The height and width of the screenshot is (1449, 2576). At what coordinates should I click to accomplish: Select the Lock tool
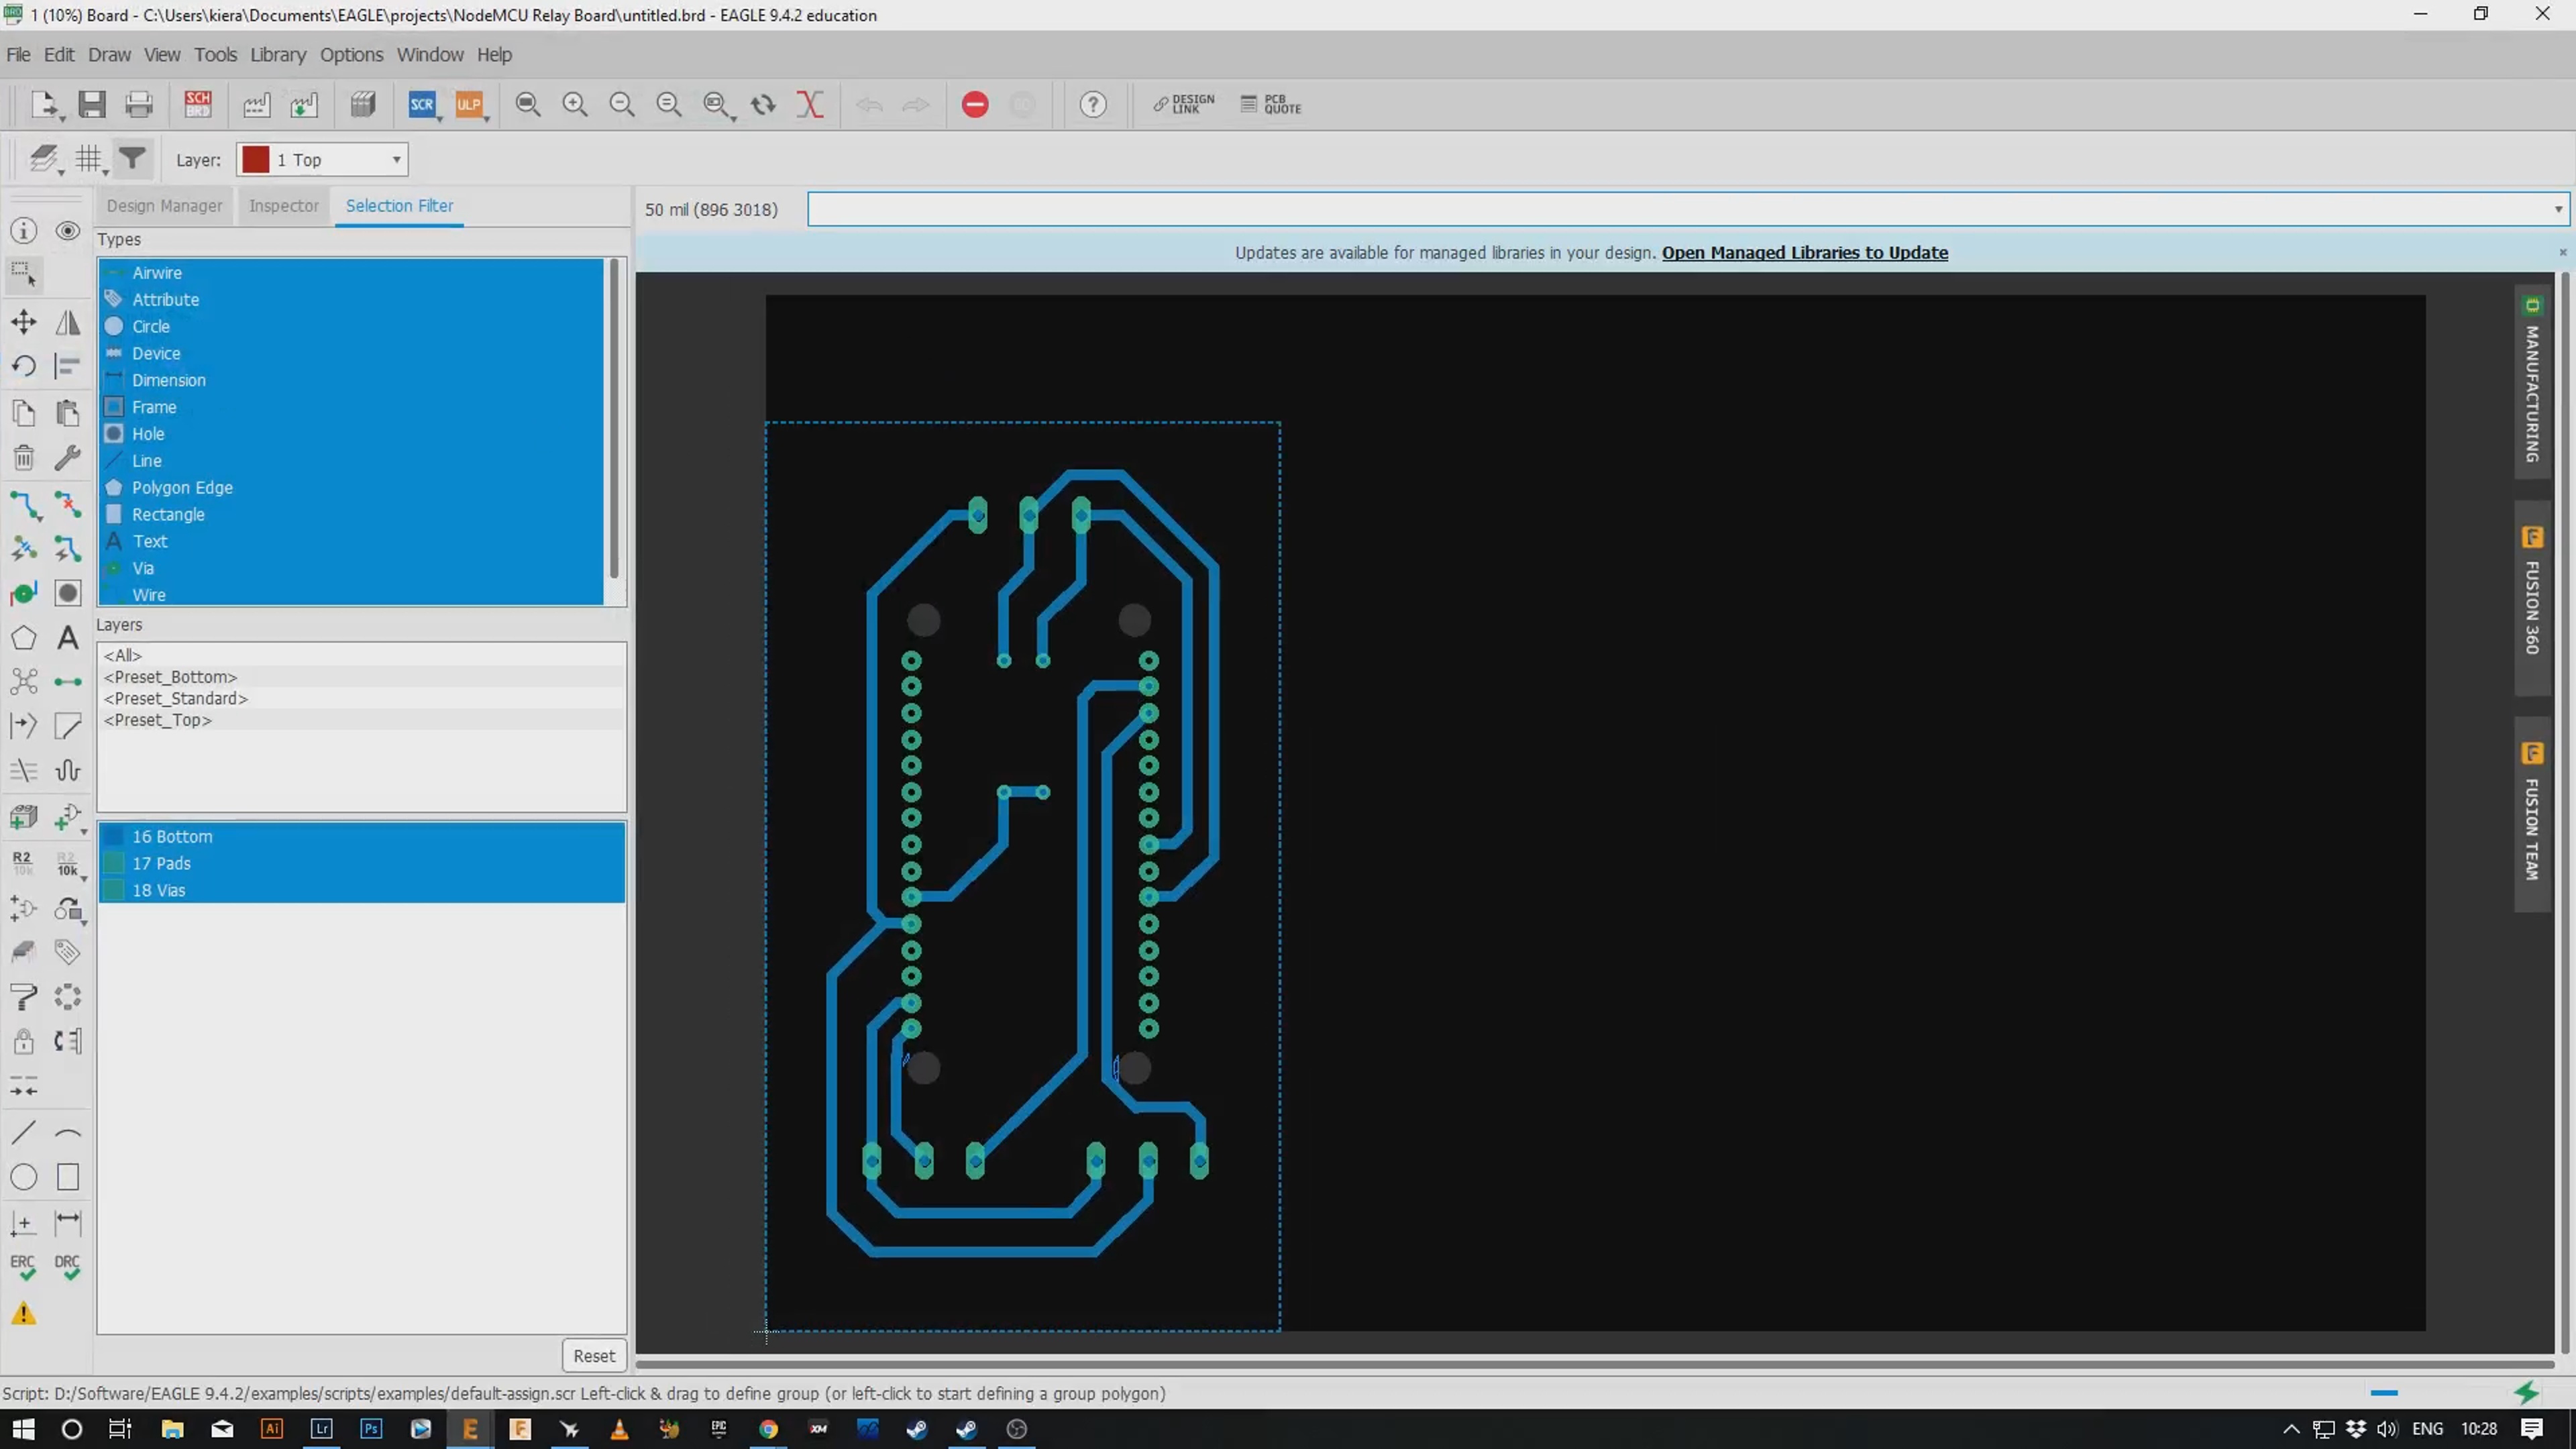tap(24, 1042)
